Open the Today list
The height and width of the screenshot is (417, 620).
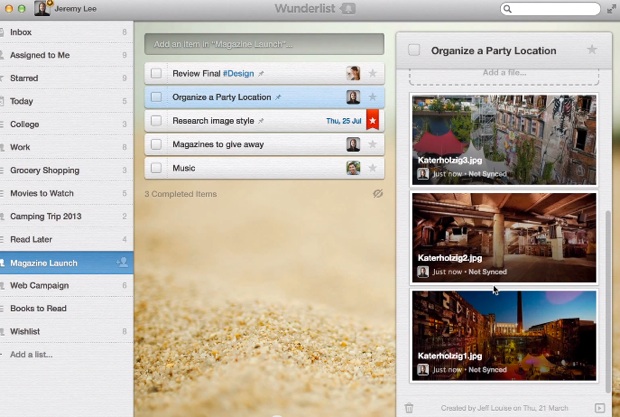[66, 101]
